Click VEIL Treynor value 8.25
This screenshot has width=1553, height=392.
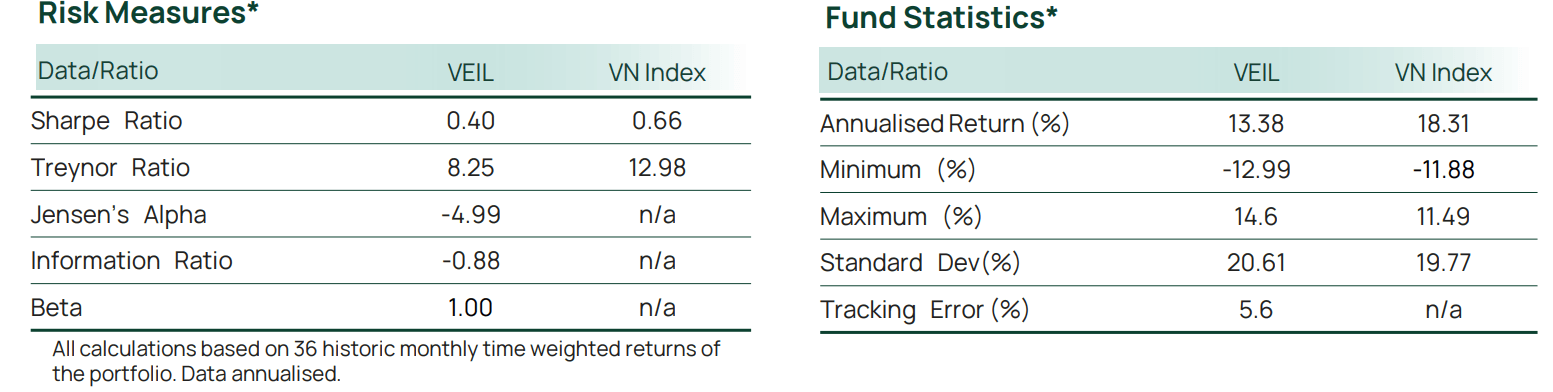pos(471,167)
